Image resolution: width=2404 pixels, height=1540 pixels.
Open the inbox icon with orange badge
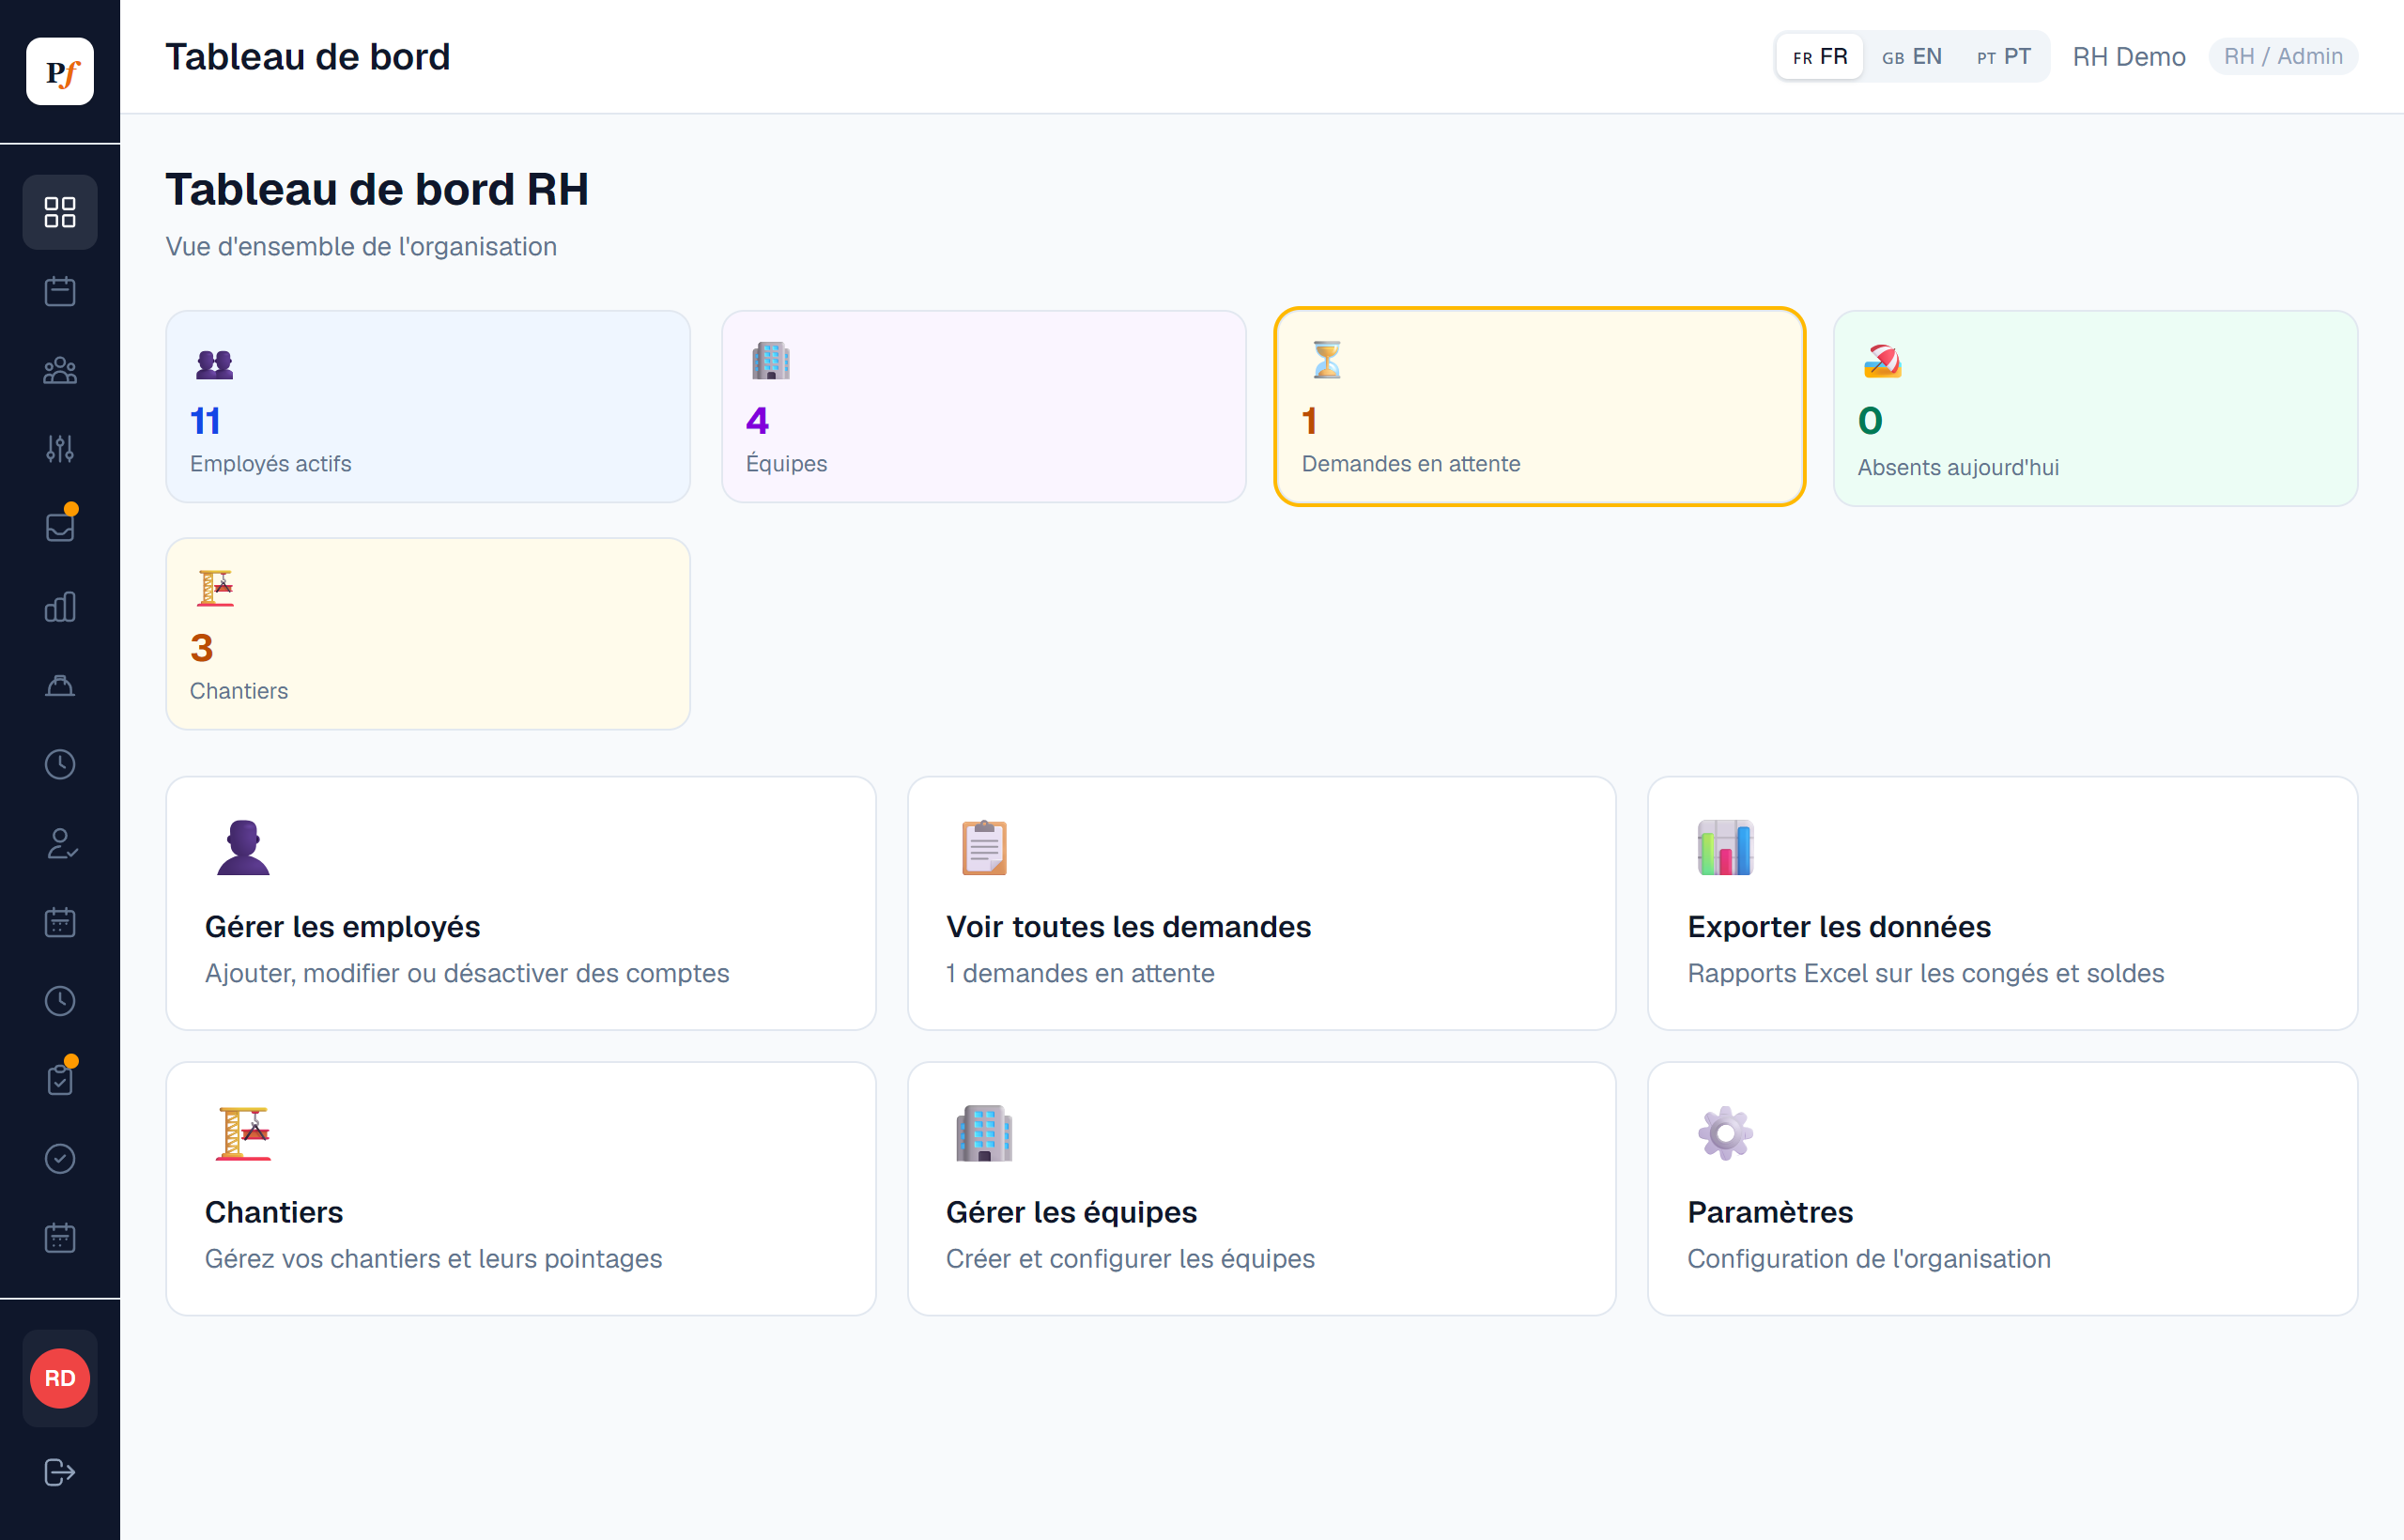coord(60,527)
